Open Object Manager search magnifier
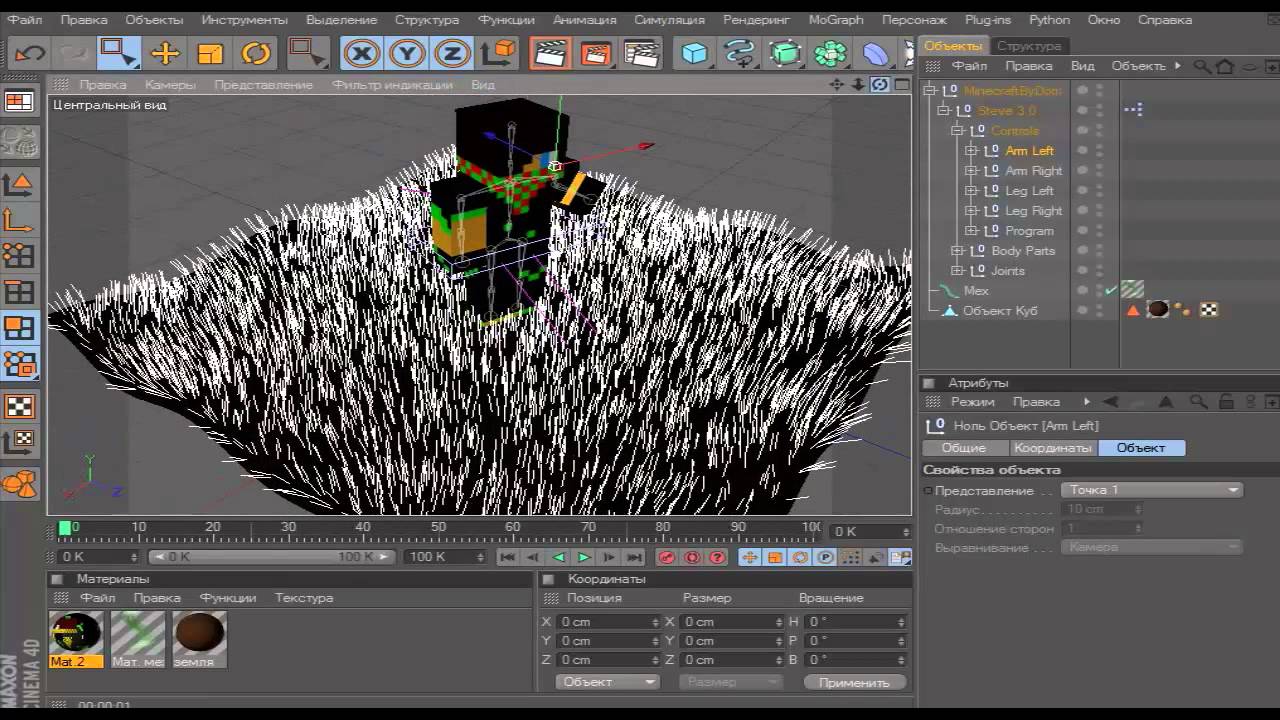 [1201, 66]
